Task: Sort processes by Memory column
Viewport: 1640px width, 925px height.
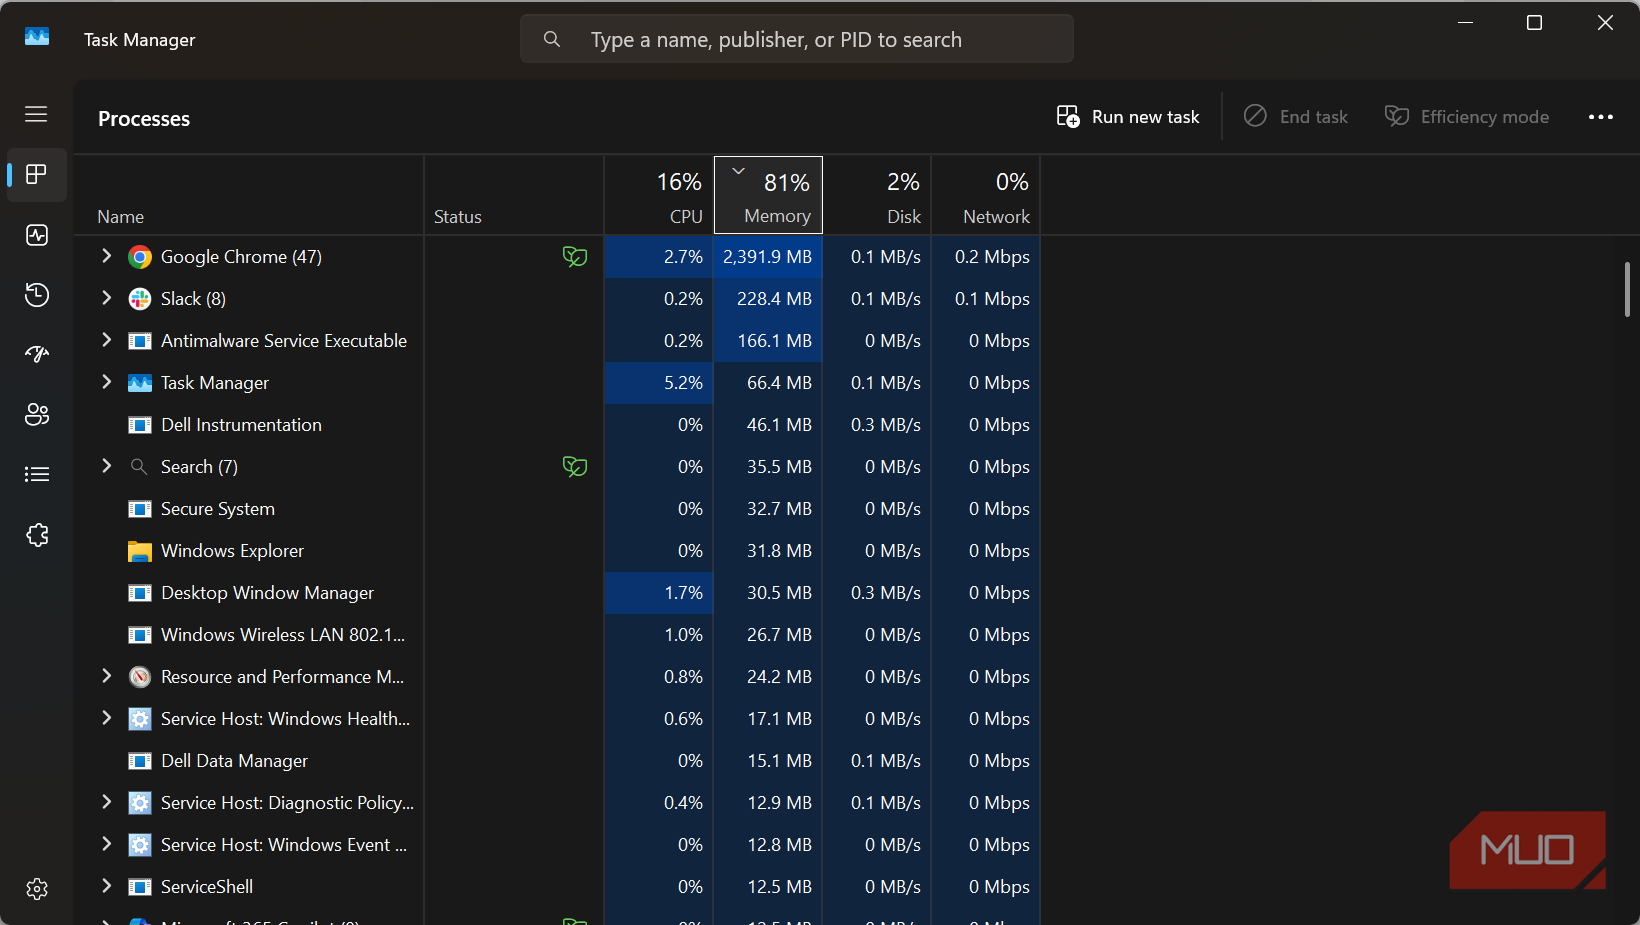Action: 768,195
